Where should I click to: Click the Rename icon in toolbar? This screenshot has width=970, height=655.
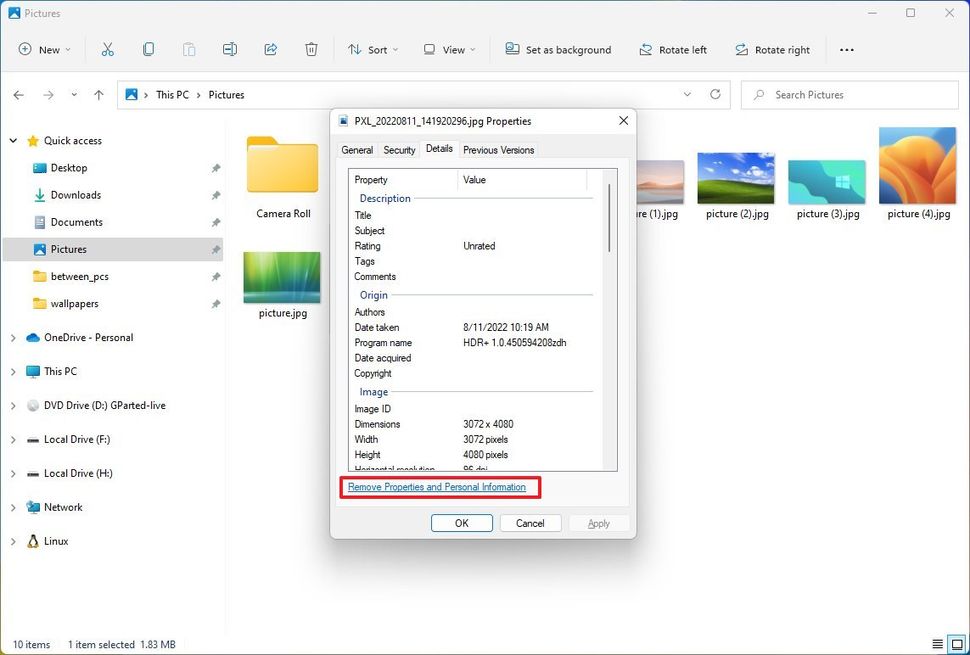230,49
